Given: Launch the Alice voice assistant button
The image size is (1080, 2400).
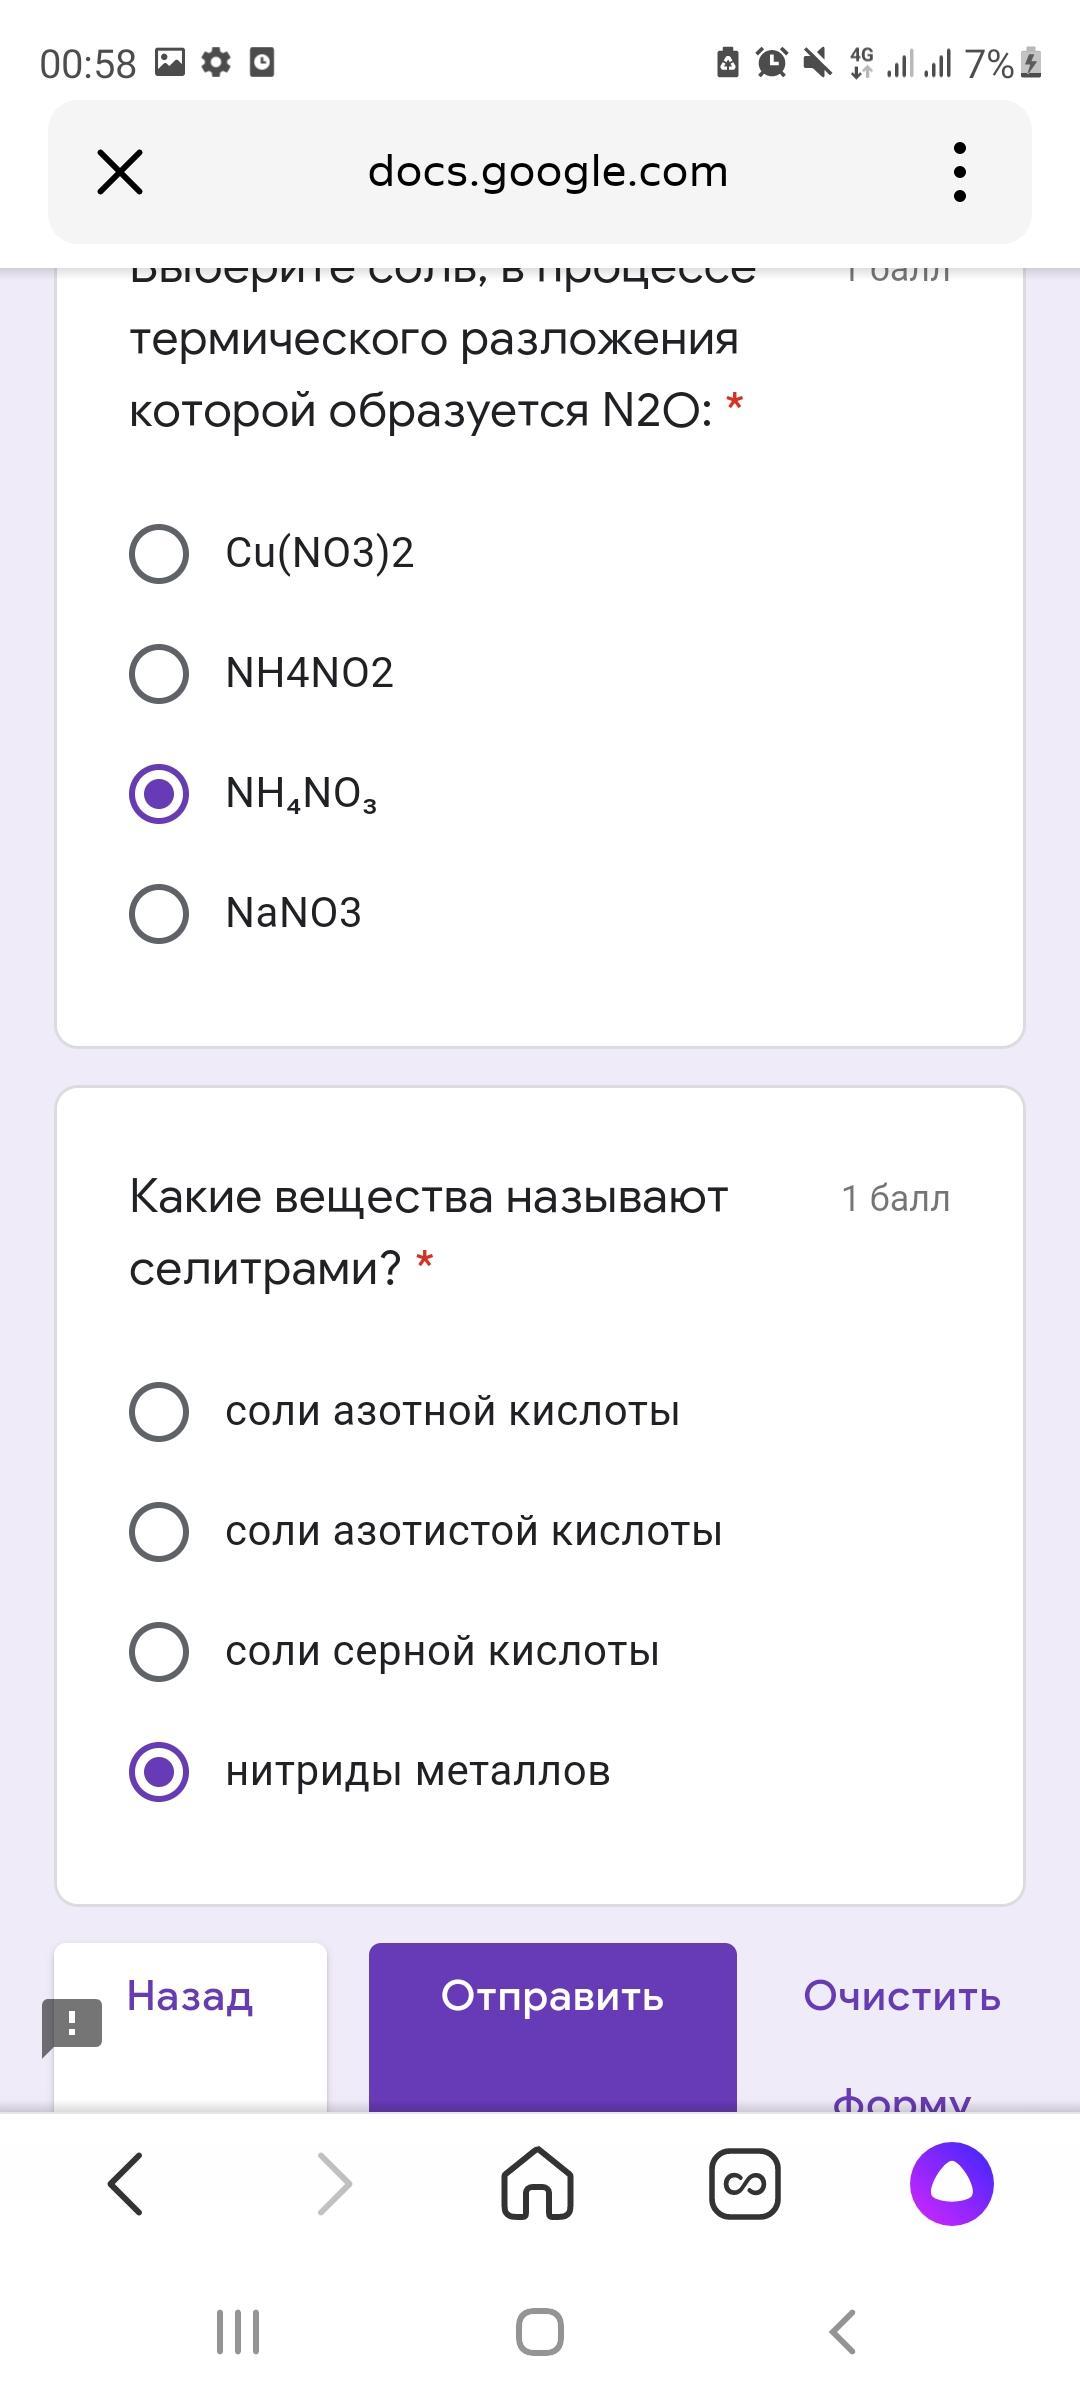Looking at the screenshot, I should [951, 2184].
